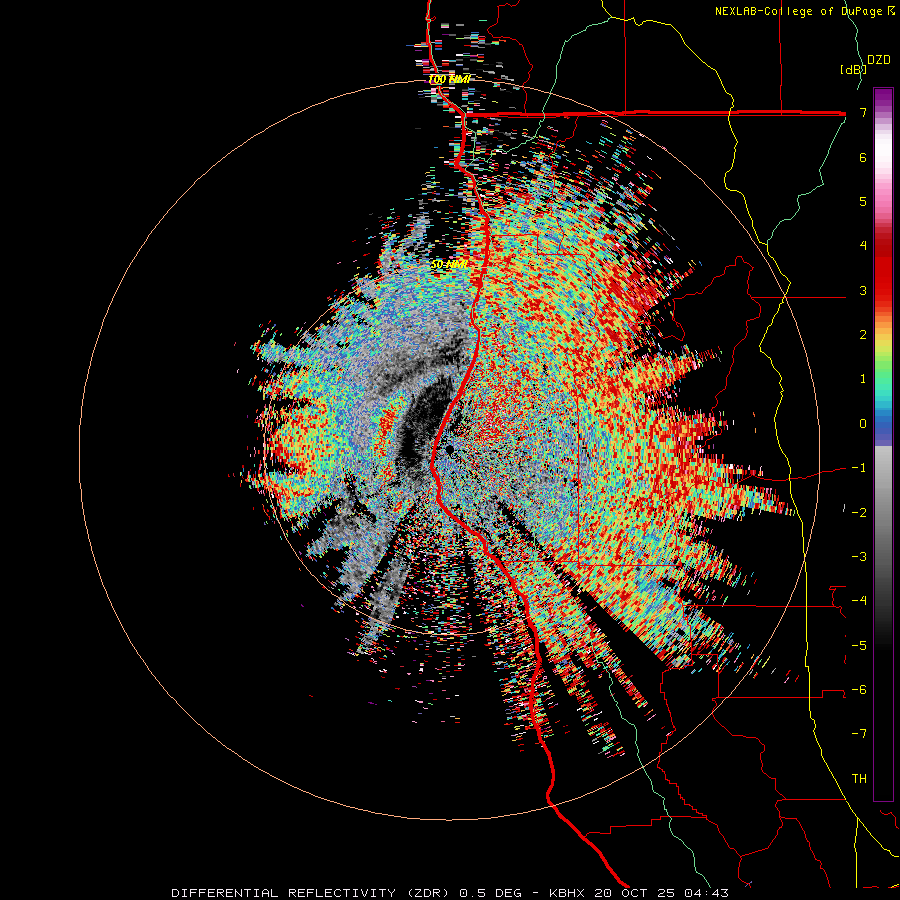Viewport: 900px width, 900px height.
Task: Click the legend value 4
Action: pyautogui.click(x=863, y=246)
